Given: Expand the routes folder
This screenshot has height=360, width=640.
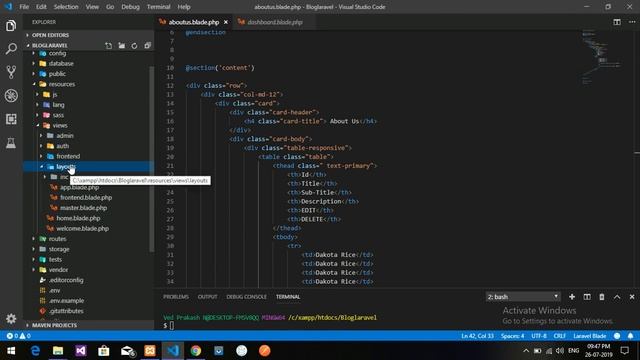Looking at the screenshot, I should (x=57, y=239).
